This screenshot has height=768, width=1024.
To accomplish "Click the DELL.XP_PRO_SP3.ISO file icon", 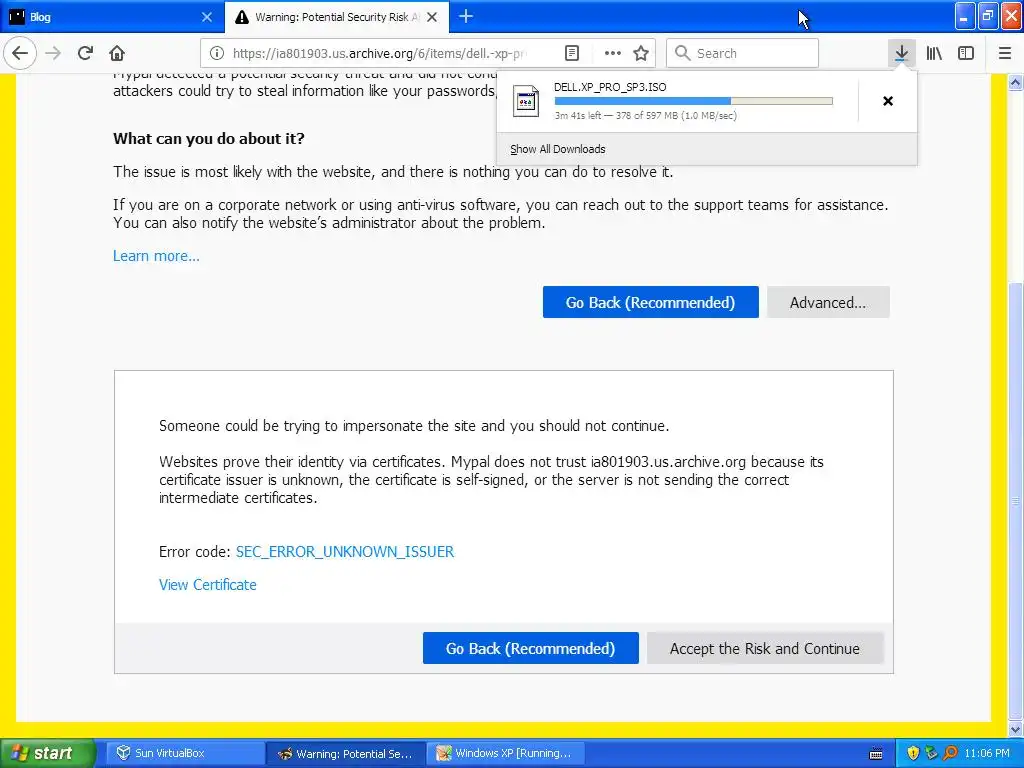I will [x=526, y=101].
